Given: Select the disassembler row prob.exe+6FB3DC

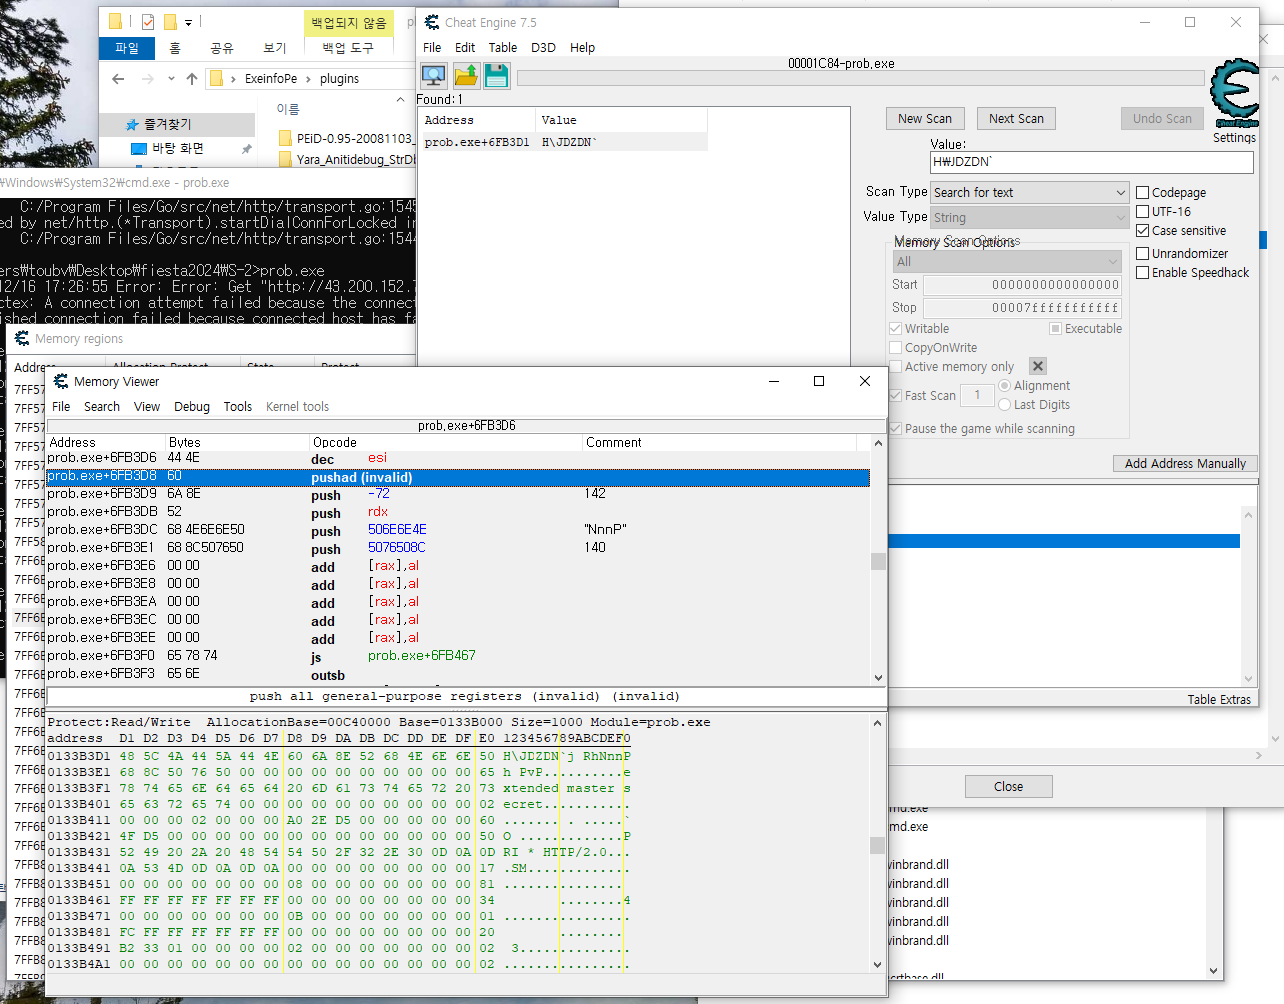Looking at the screenshot, I should tap(457, 530).
